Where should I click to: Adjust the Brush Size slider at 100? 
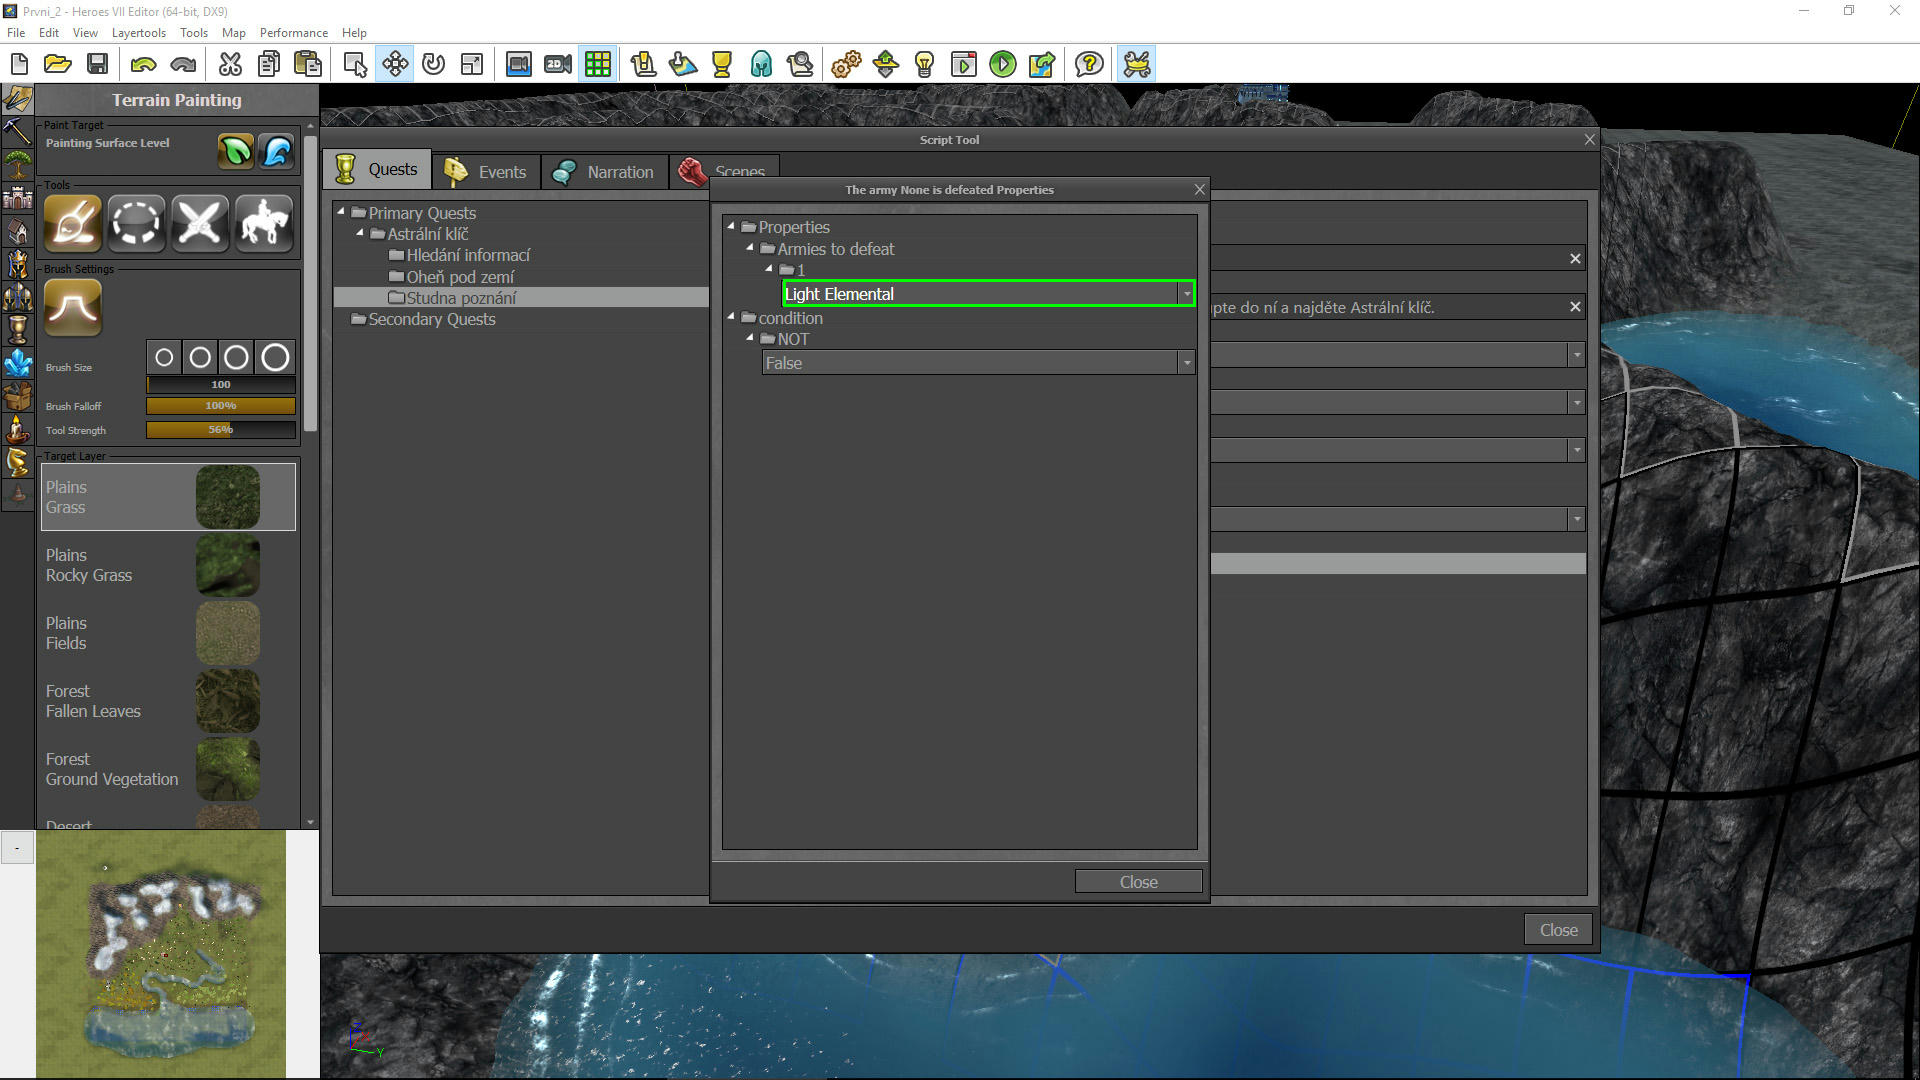click(221, 384)
